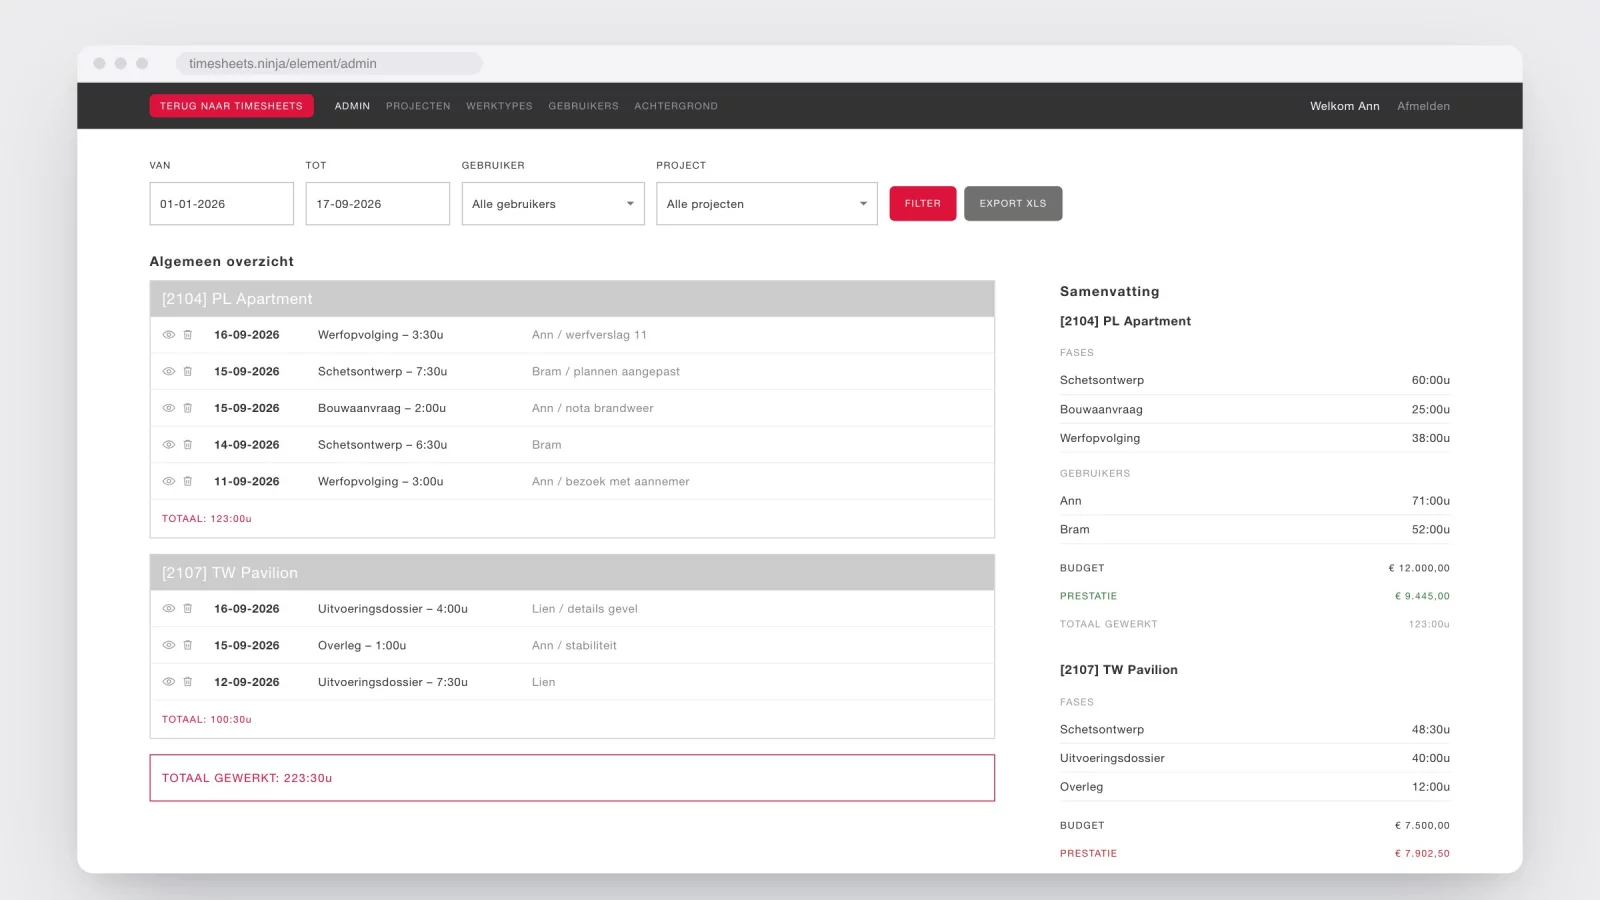This screenshot has height=900, width=1600.
Task: Go to the Admin menu item
Action: [x=352, y=106]
